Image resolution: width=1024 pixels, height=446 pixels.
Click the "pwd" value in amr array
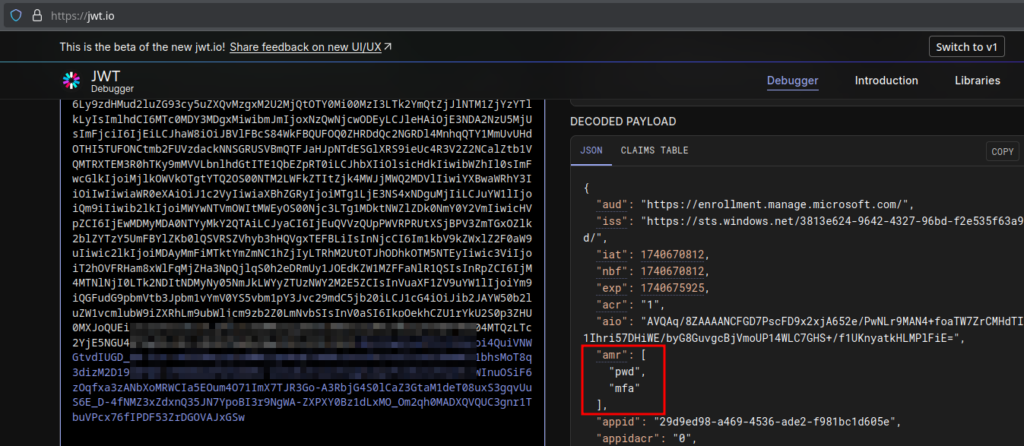coord(626,373)
